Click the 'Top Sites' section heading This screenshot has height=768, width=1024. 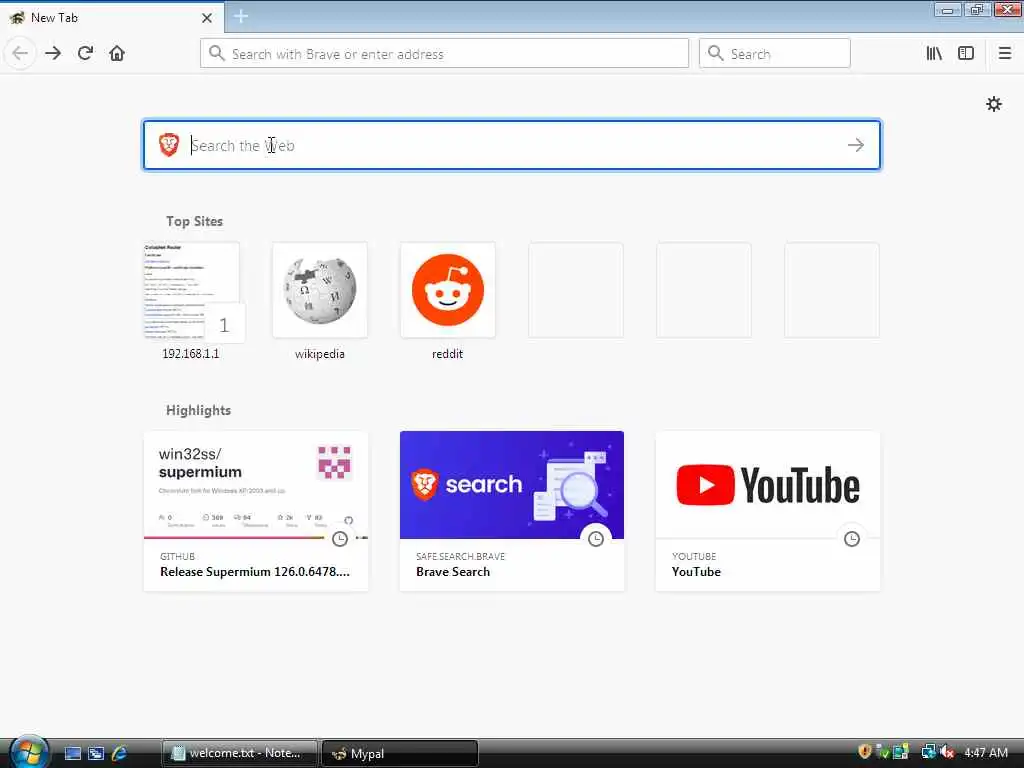pos(194,221)
